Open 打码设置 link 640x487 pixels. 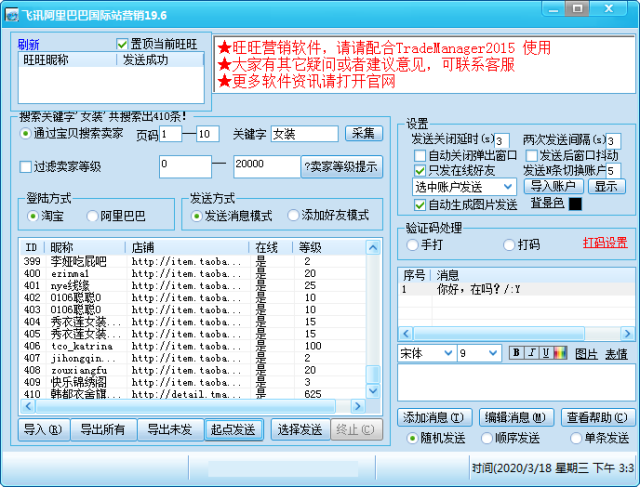(x=605, y=242)
